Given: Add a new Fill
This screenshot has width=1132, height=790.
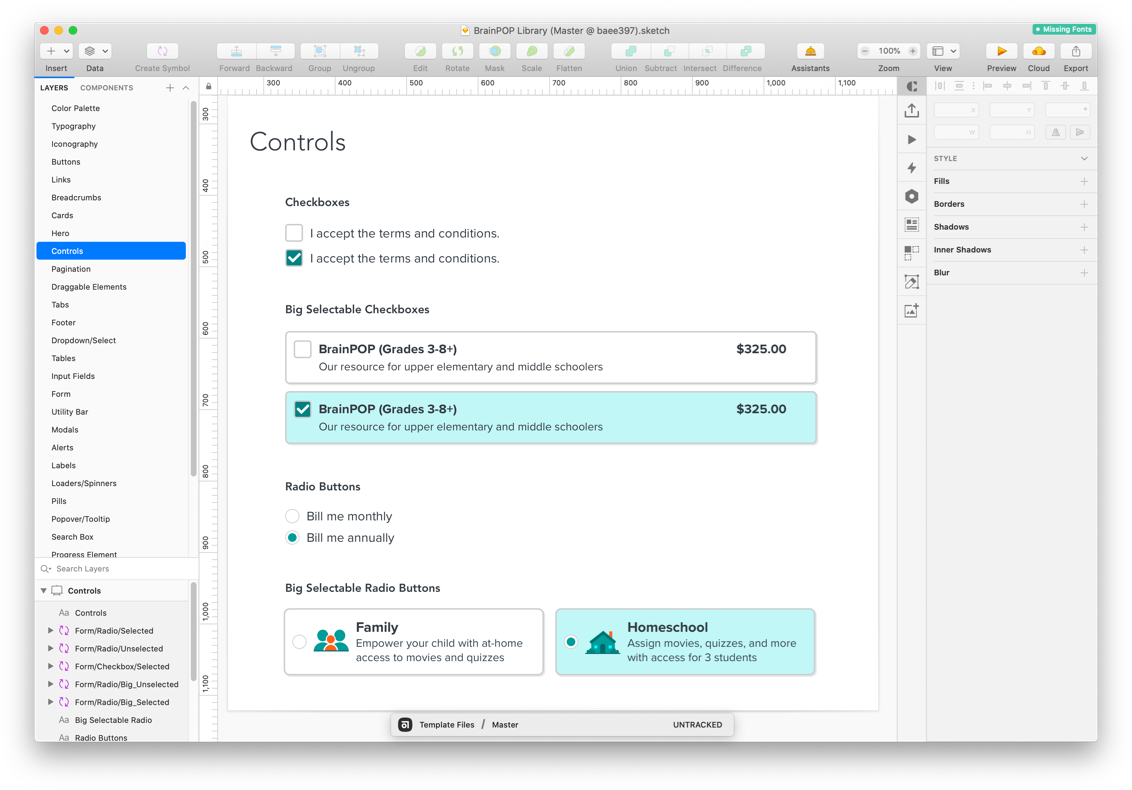Looking at the screenshot, I should [1084, 181].
